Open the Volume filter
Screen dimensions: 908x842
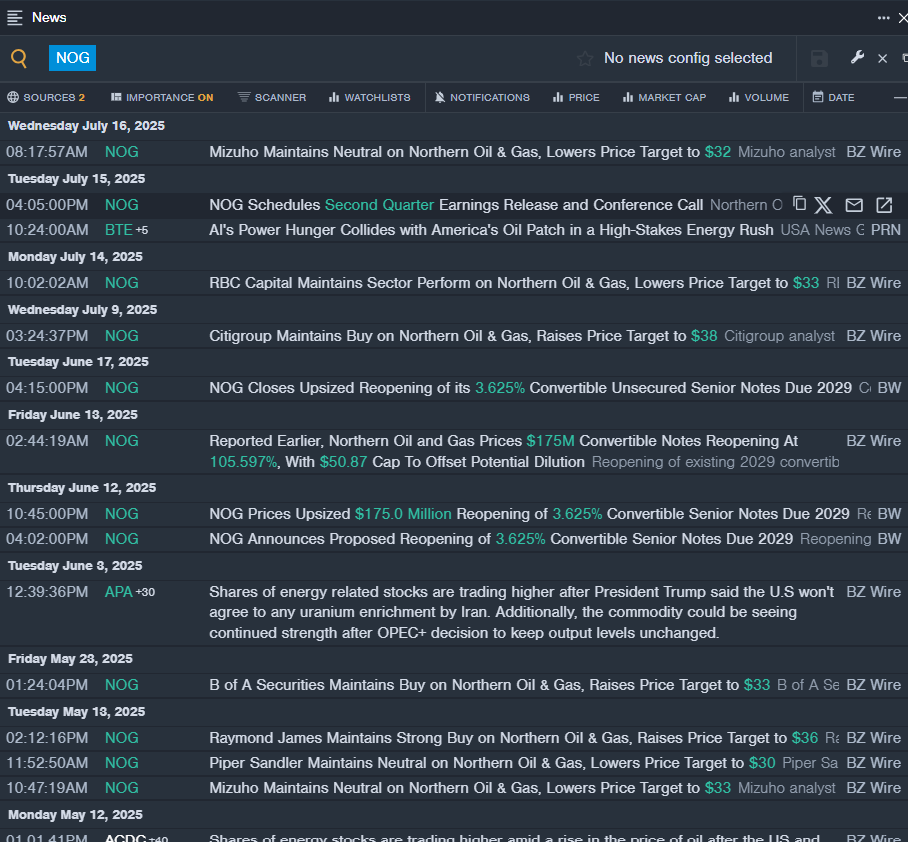click(x=759, y=97)
